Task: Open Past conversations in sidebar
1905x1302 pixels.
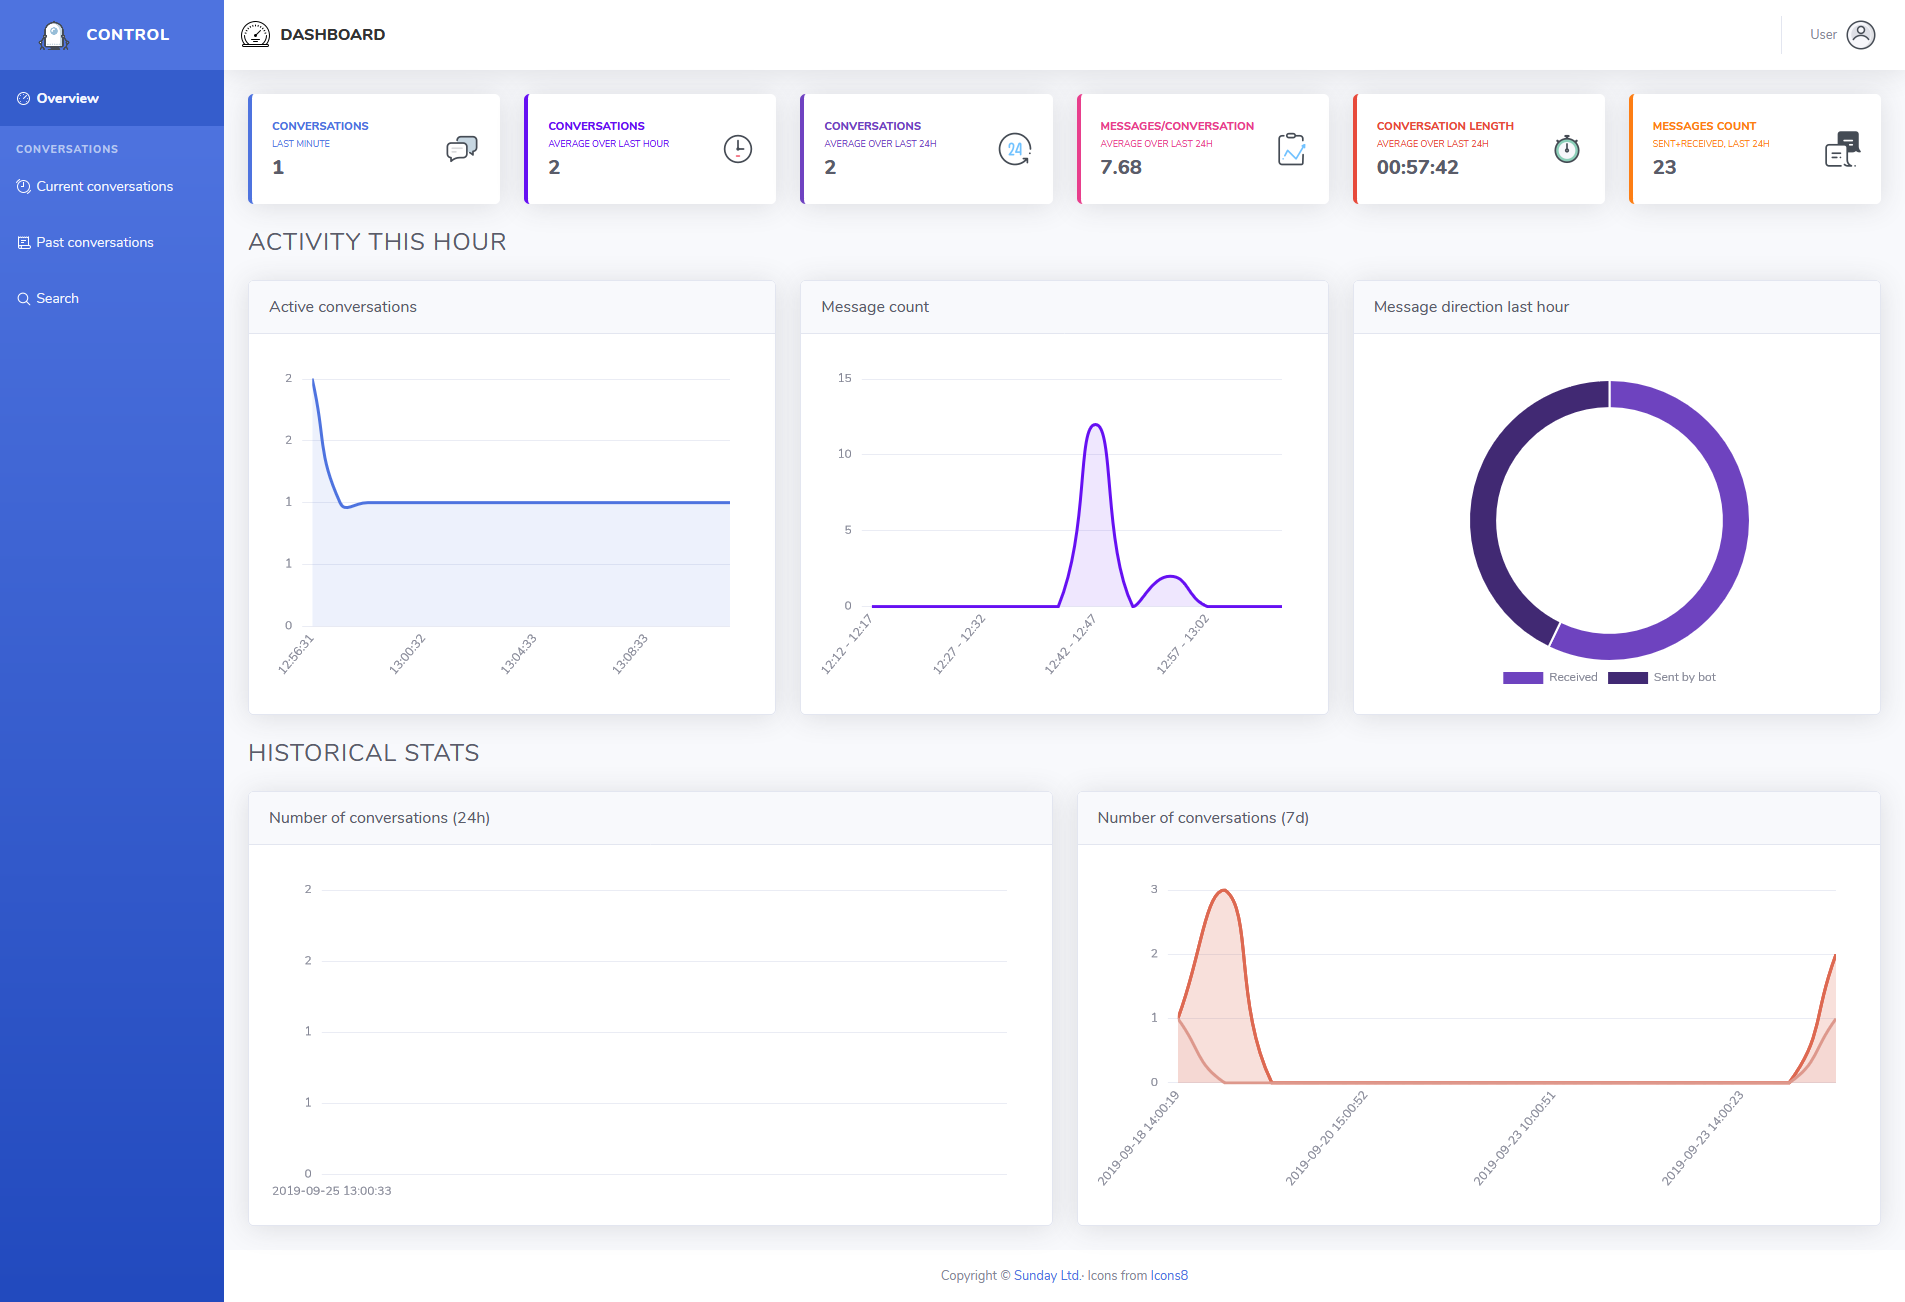Action: [x=95, y=242]
